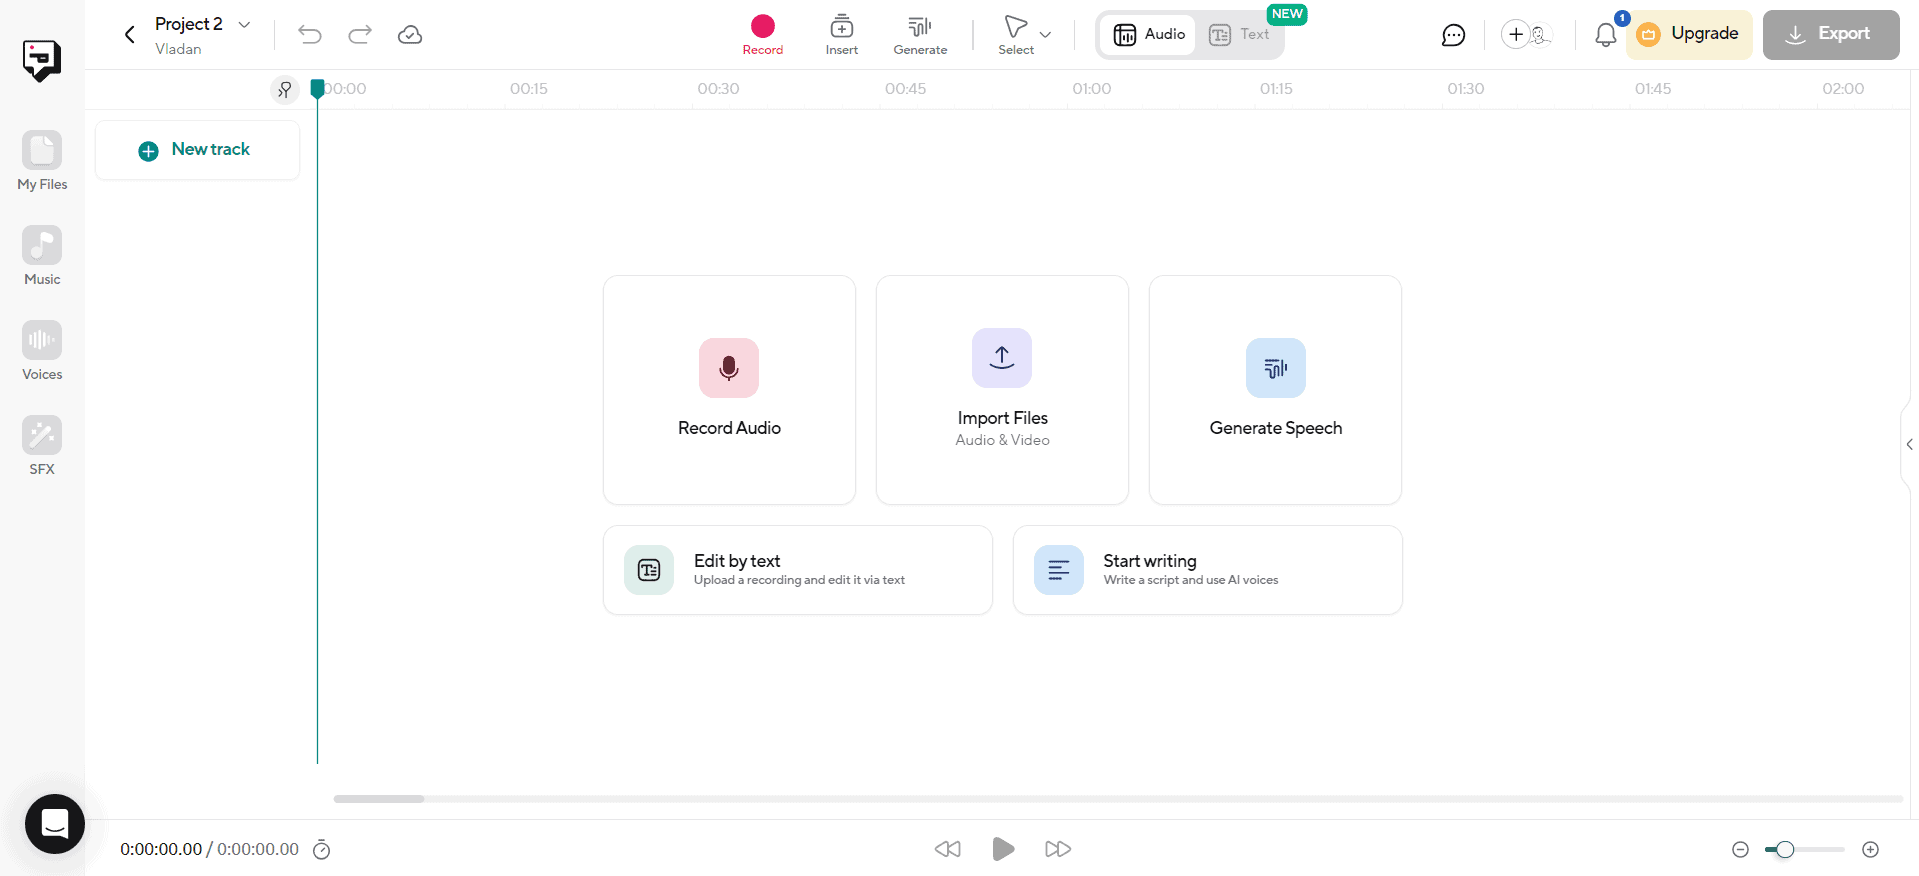
Task: Click the playhead marker at 00:00
Action: 317,89
